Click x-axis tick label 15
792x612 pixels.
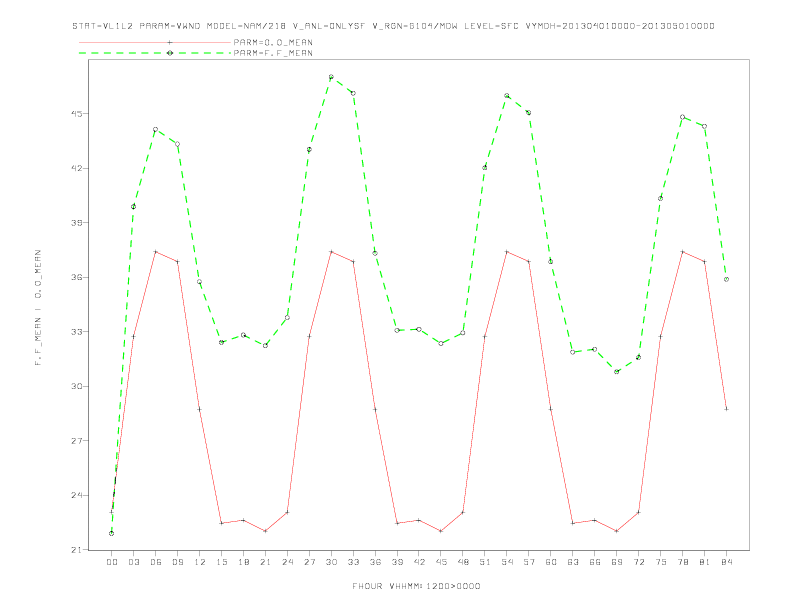tap(221, 562)
